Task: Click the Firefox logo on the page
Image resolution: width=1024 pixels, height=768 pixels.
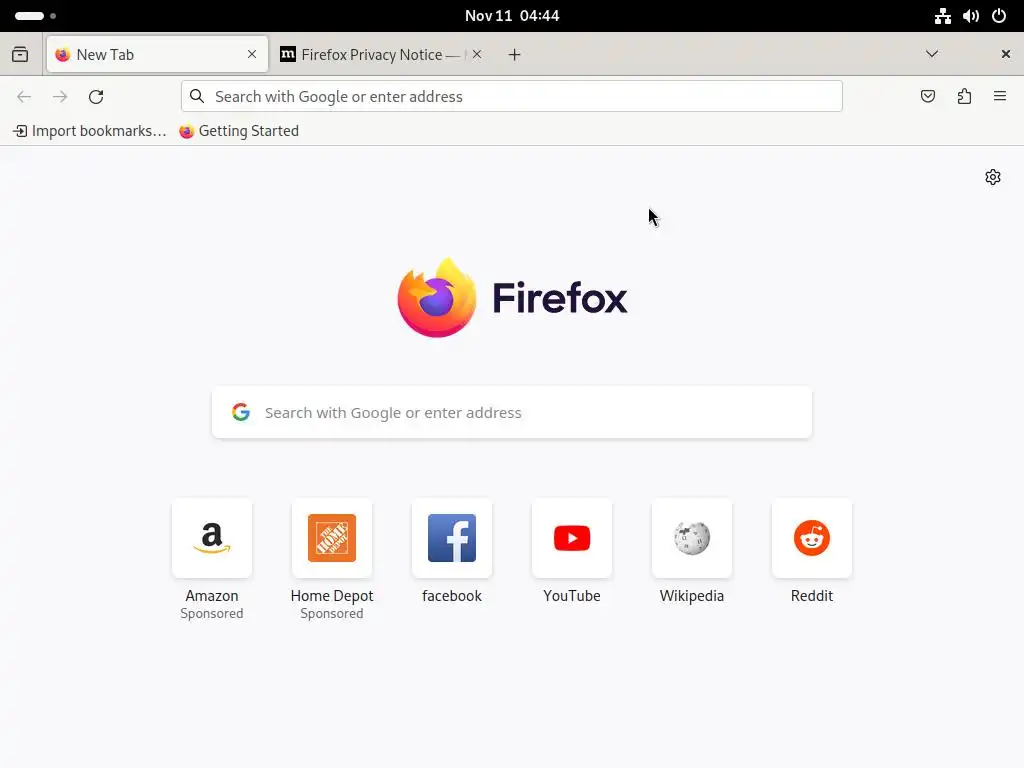Action: click(x=512, y=298)
